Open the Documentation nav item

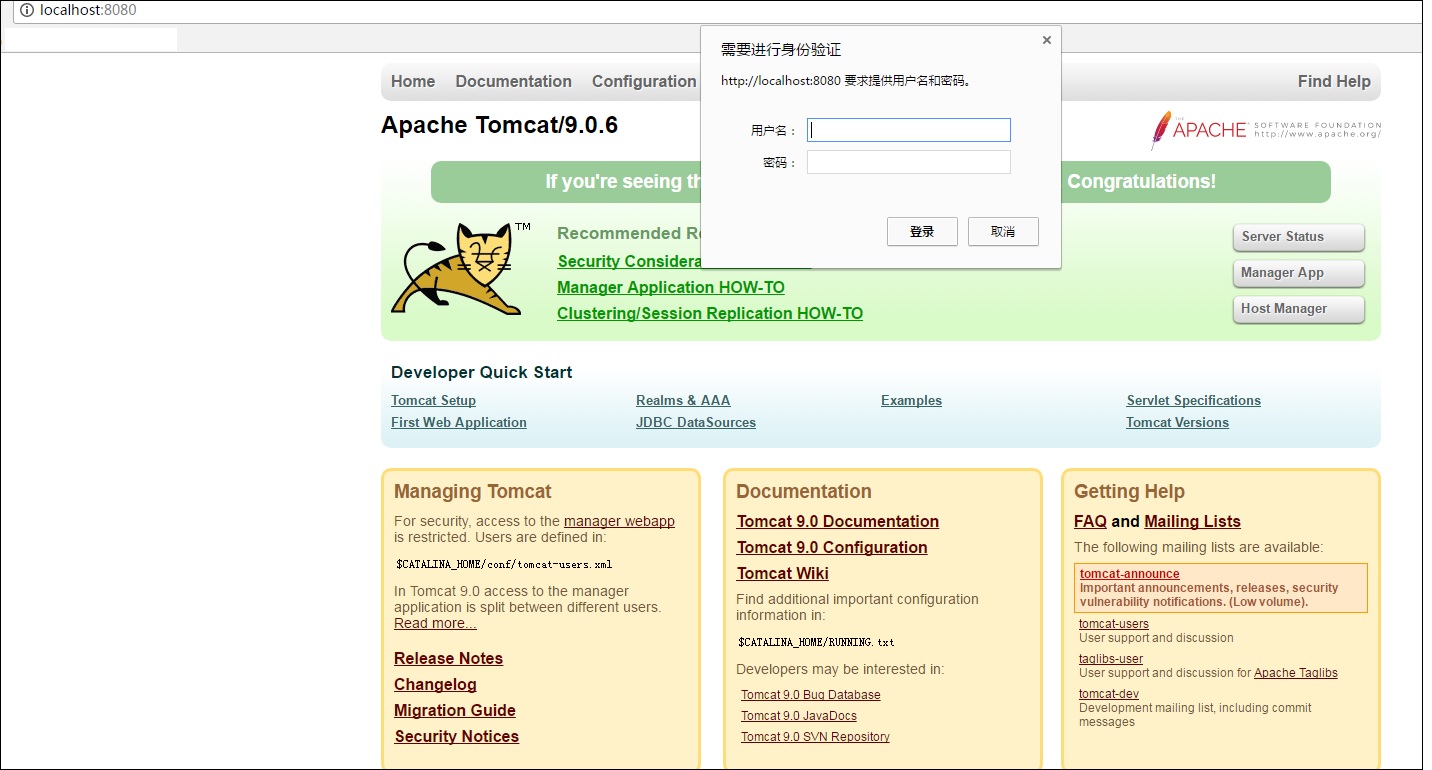(514, 82)
